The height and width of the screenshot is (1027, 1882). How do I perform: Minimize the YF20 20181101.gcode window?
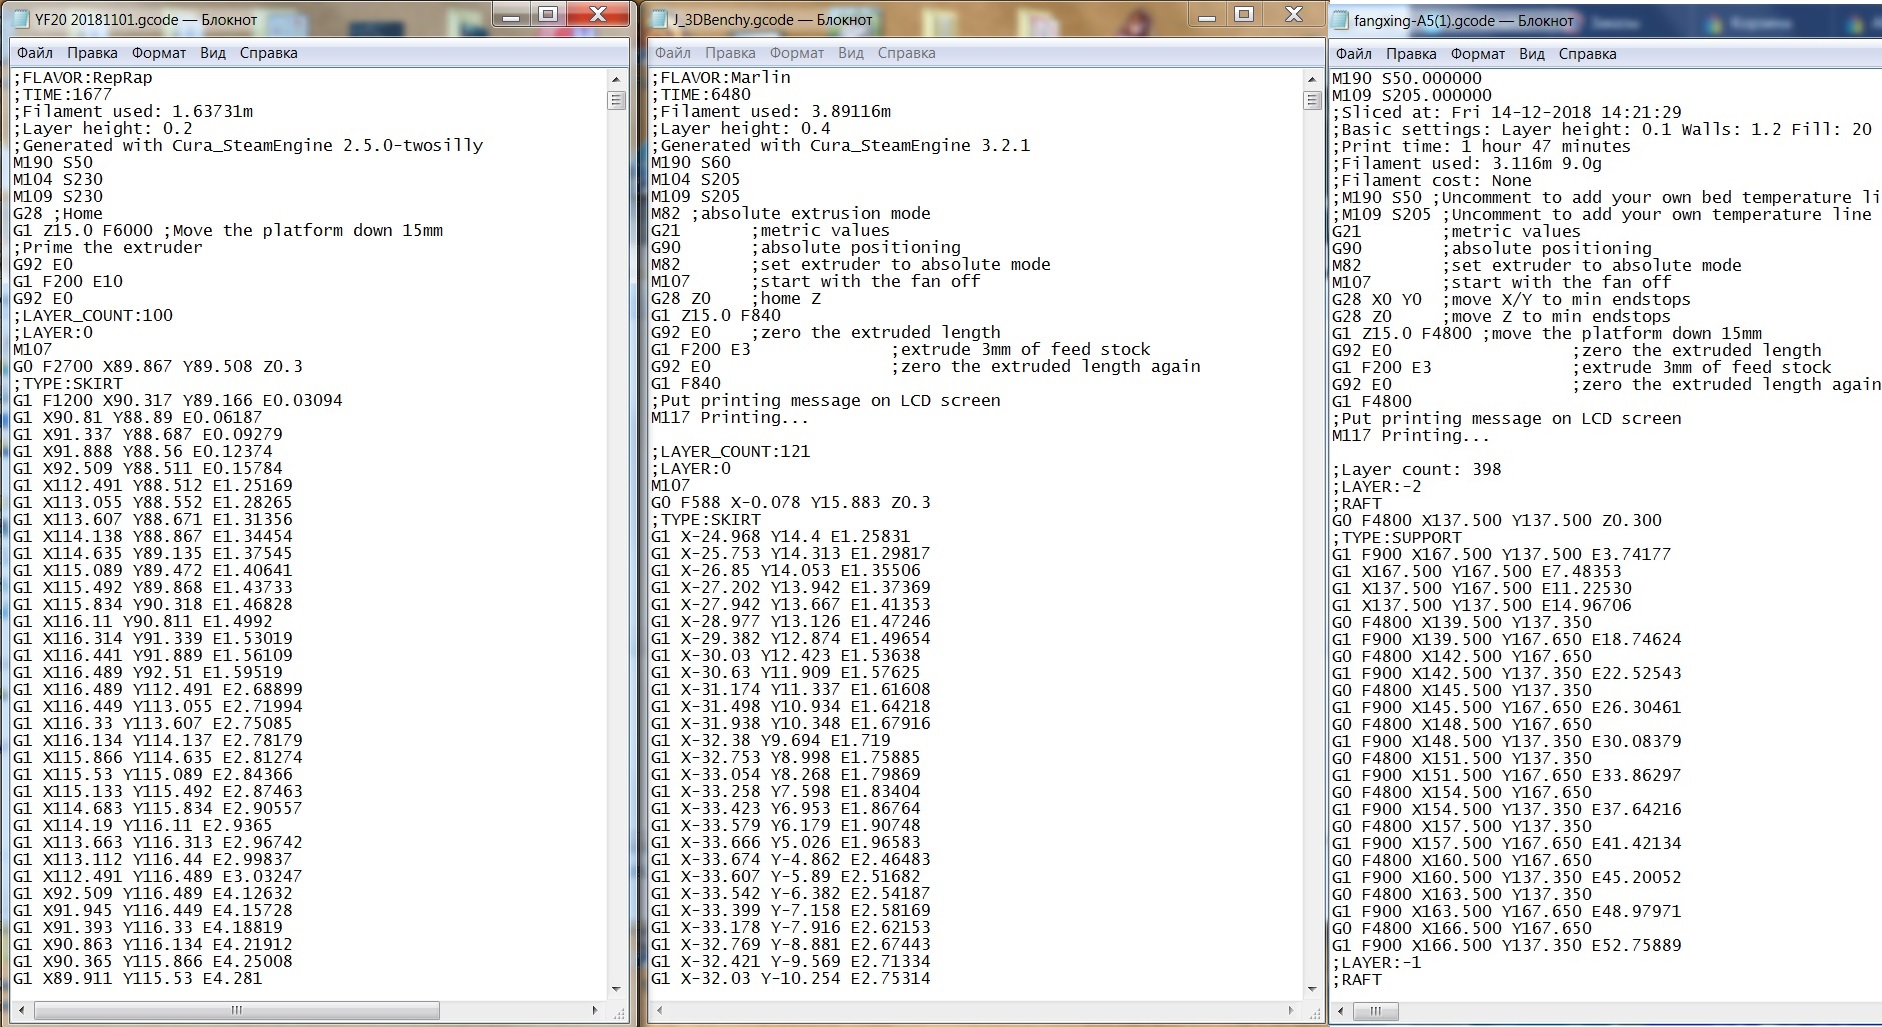click(511, 15)
